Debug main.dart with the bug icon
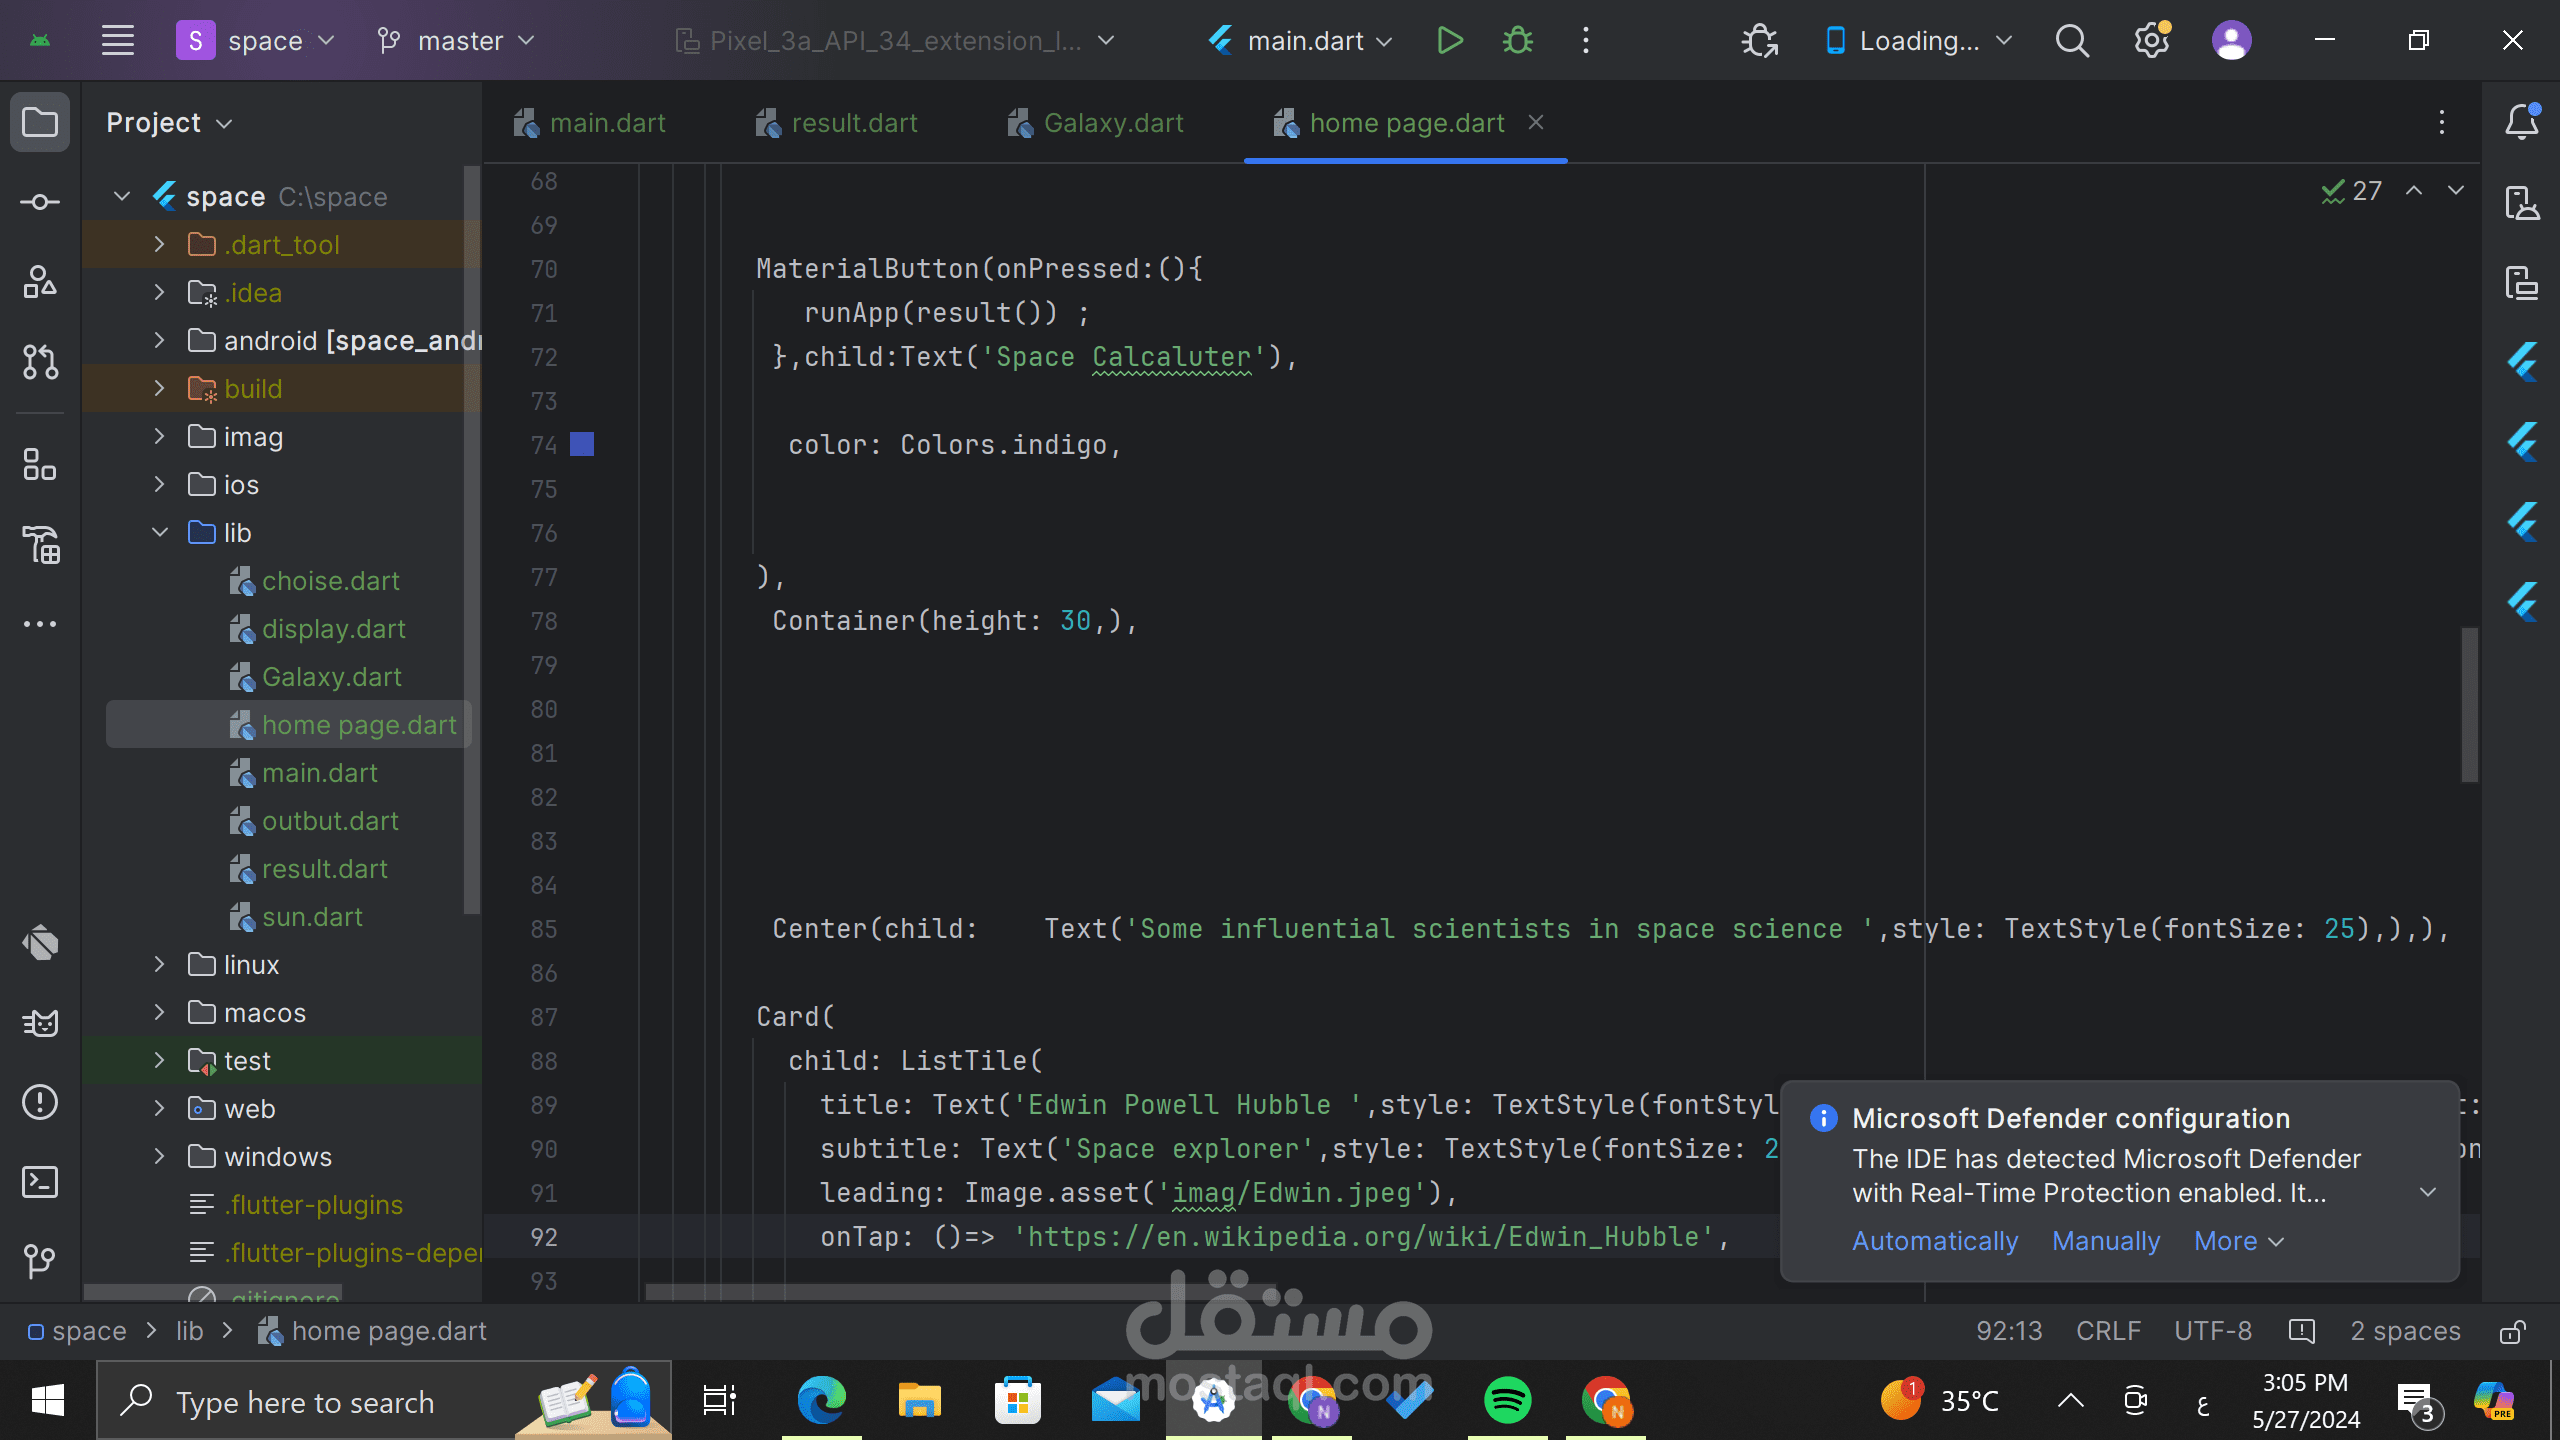2560x1440 pixels. pos(1518,41)
